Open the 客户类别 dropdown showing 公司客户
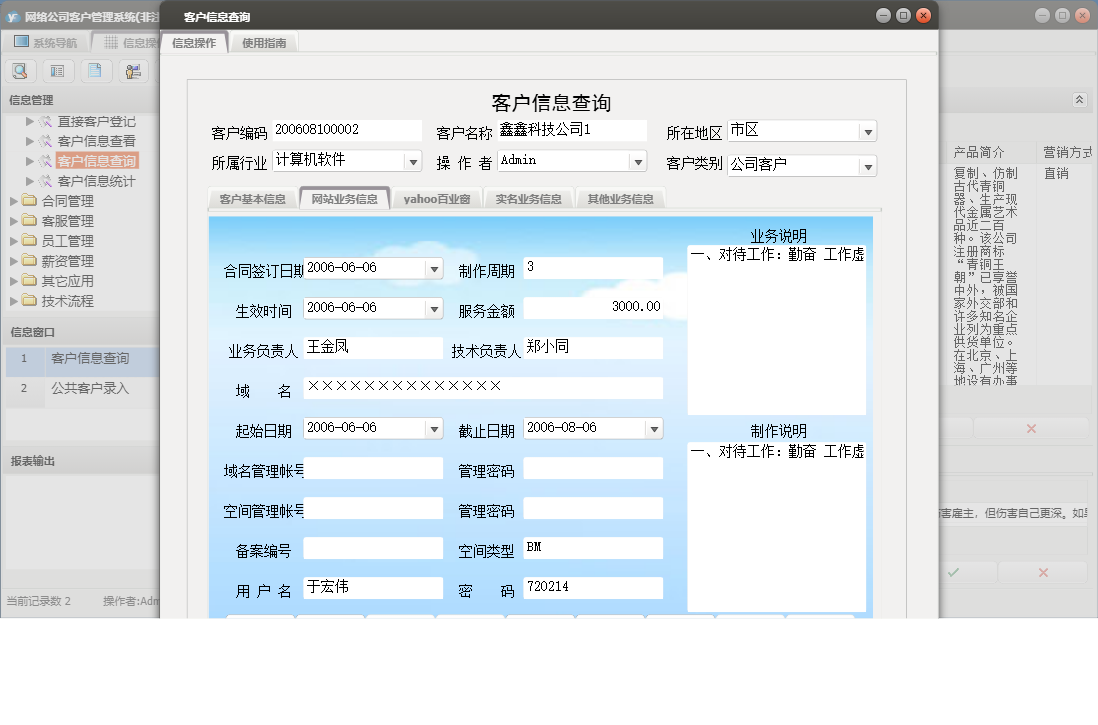 pyautogui.click(x=867, y=165)
